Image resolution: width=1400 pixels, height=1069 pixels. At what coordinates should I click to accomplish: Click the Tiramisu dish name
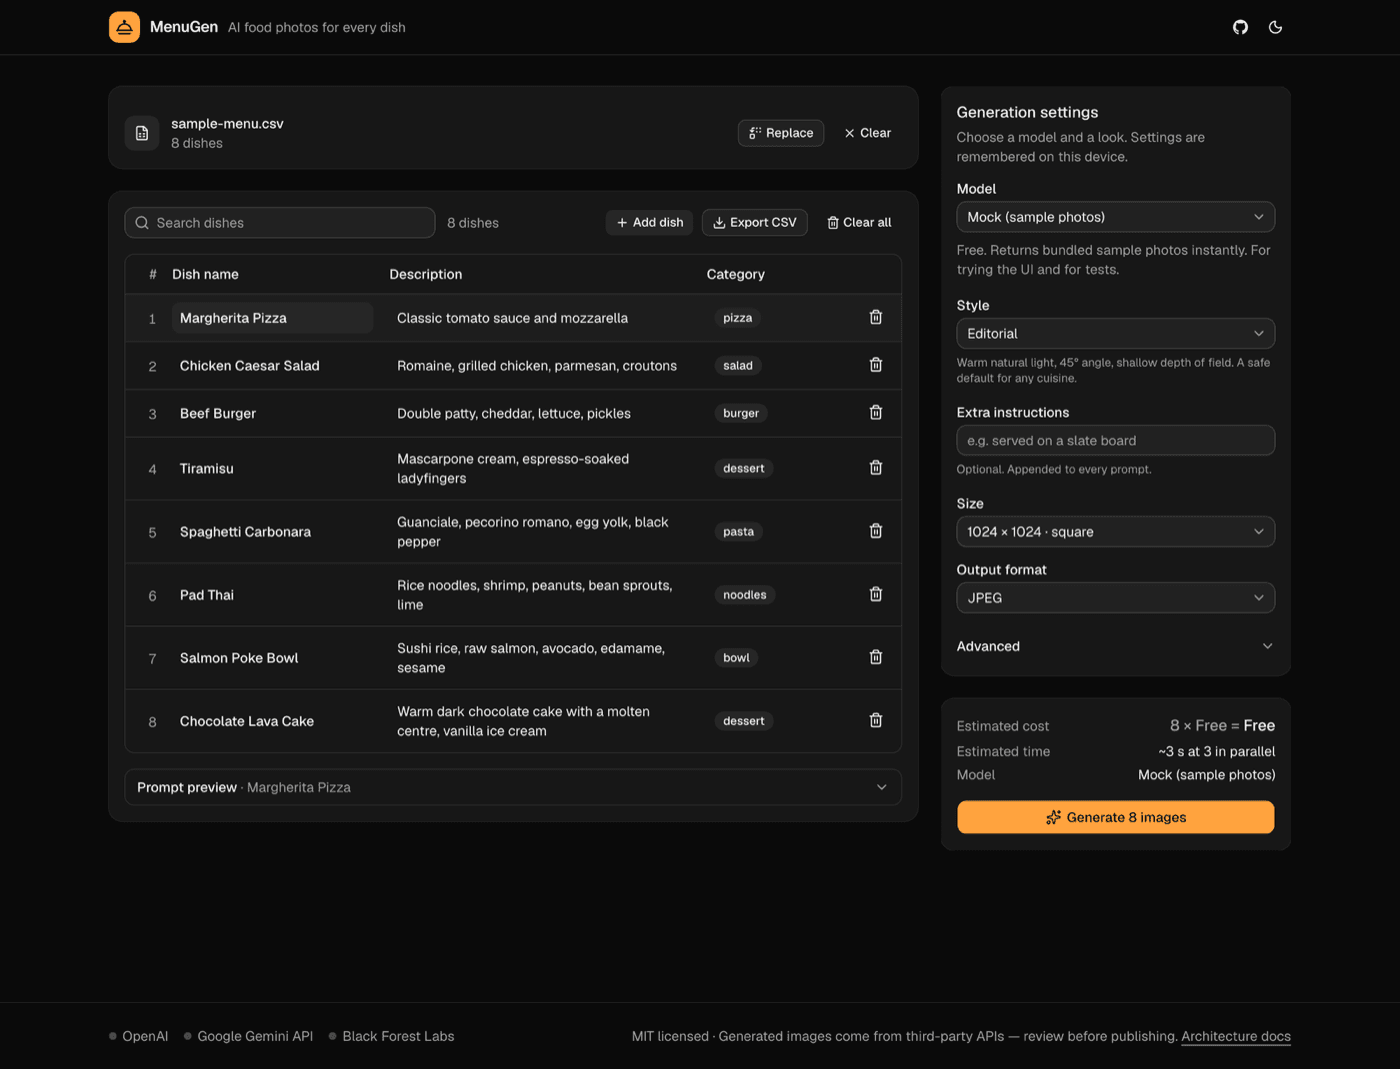pos(207,468)
